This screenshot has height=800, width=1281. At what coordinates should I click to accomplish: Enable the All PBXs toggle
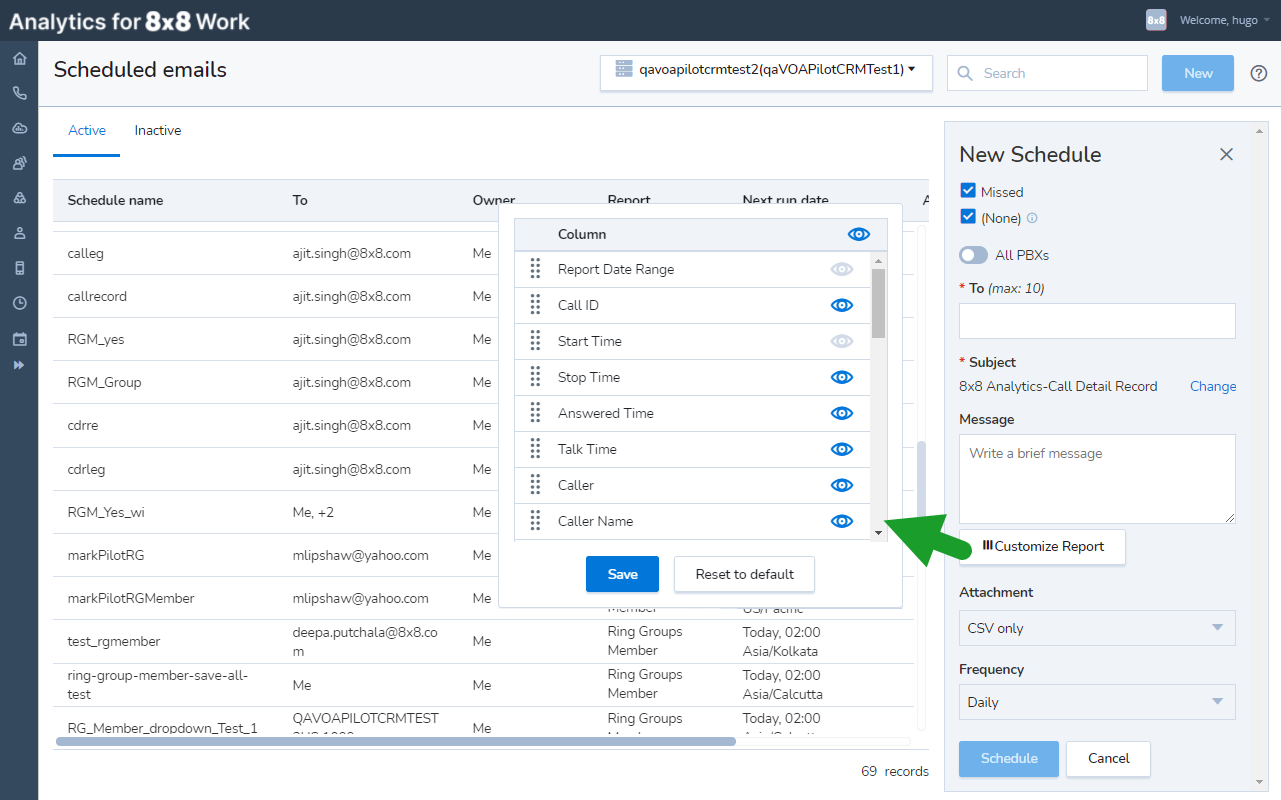[x=972, y=254]
